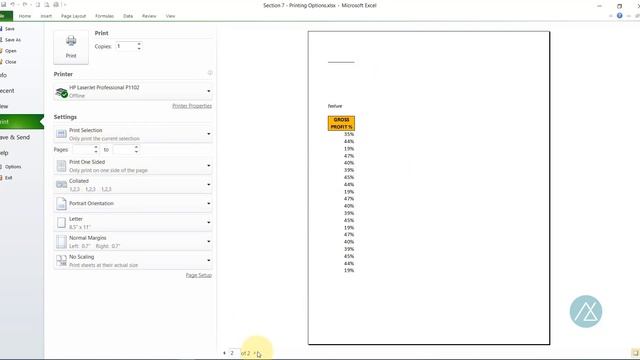Switch to the Insert ribbon tab
Image resolution: width=640 pixels, height=360 pixels.
pos(46,16)
